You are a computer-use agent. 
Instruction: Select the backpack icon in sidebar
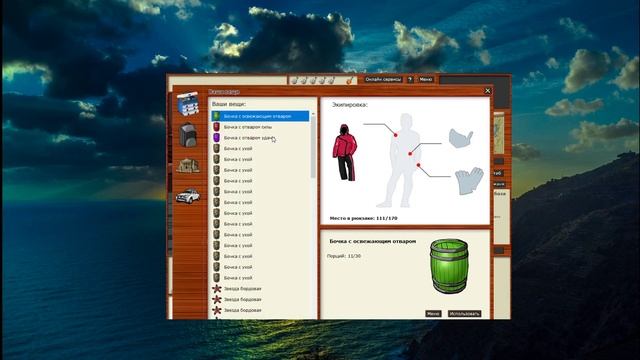pyautogui.click(x=188, y=135)
